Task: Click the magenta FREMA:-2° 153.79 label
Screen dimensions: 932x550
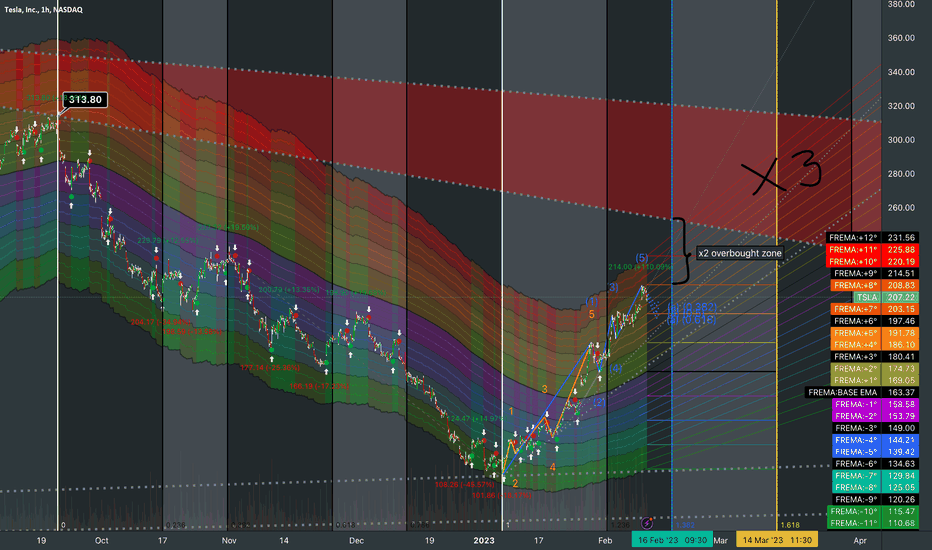Action: pyautogui.click(x=874, y=416)
